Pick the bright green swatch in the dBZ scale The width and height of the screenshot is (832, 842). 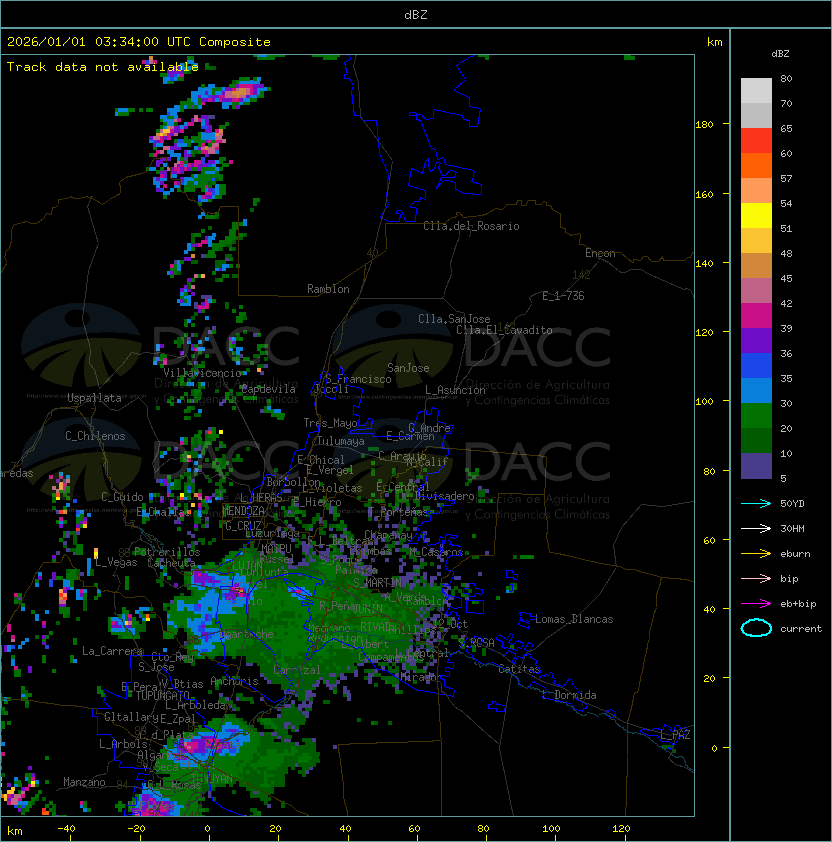(756, 416)
